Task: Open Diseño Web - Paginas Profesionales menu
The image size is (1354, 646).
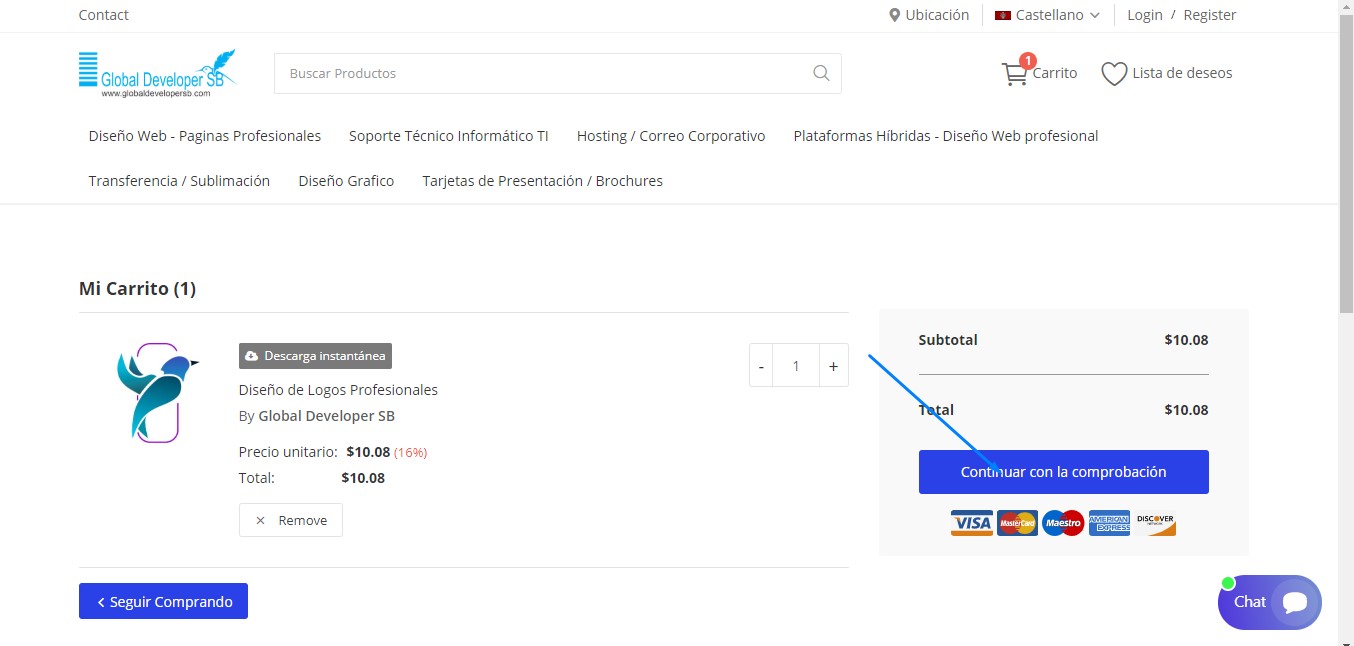Action: 205,136
